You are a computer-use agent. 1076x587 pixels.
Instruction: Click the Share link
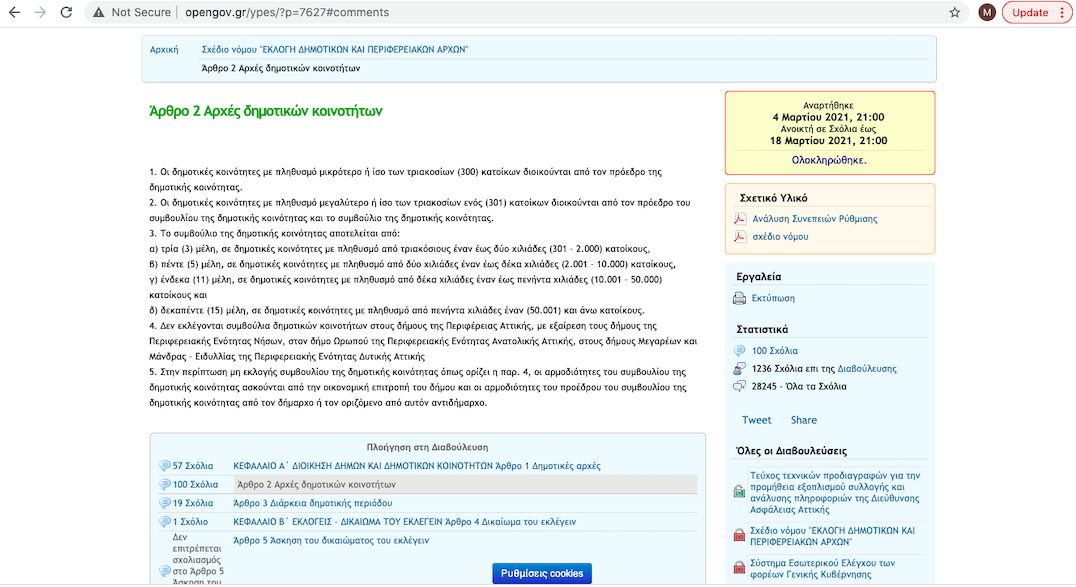click(804, 420)
